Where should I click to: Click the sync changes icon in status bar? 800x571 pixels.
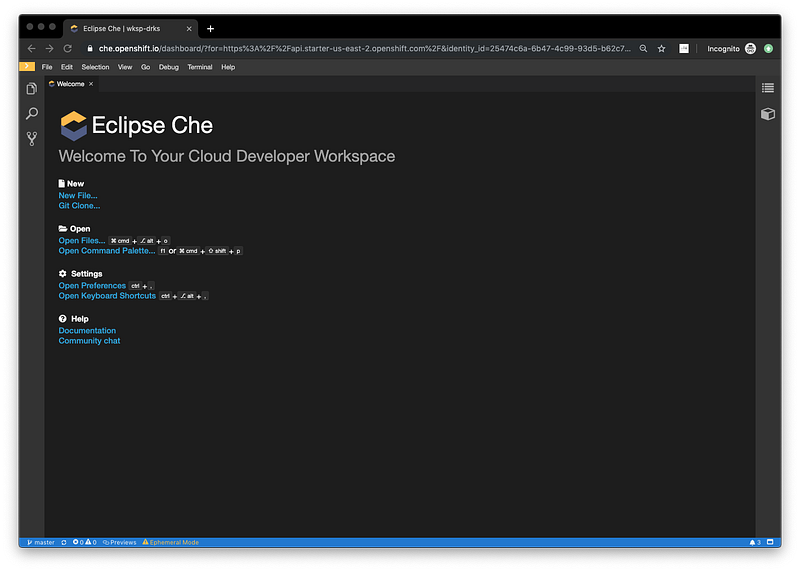pos(64,542)
